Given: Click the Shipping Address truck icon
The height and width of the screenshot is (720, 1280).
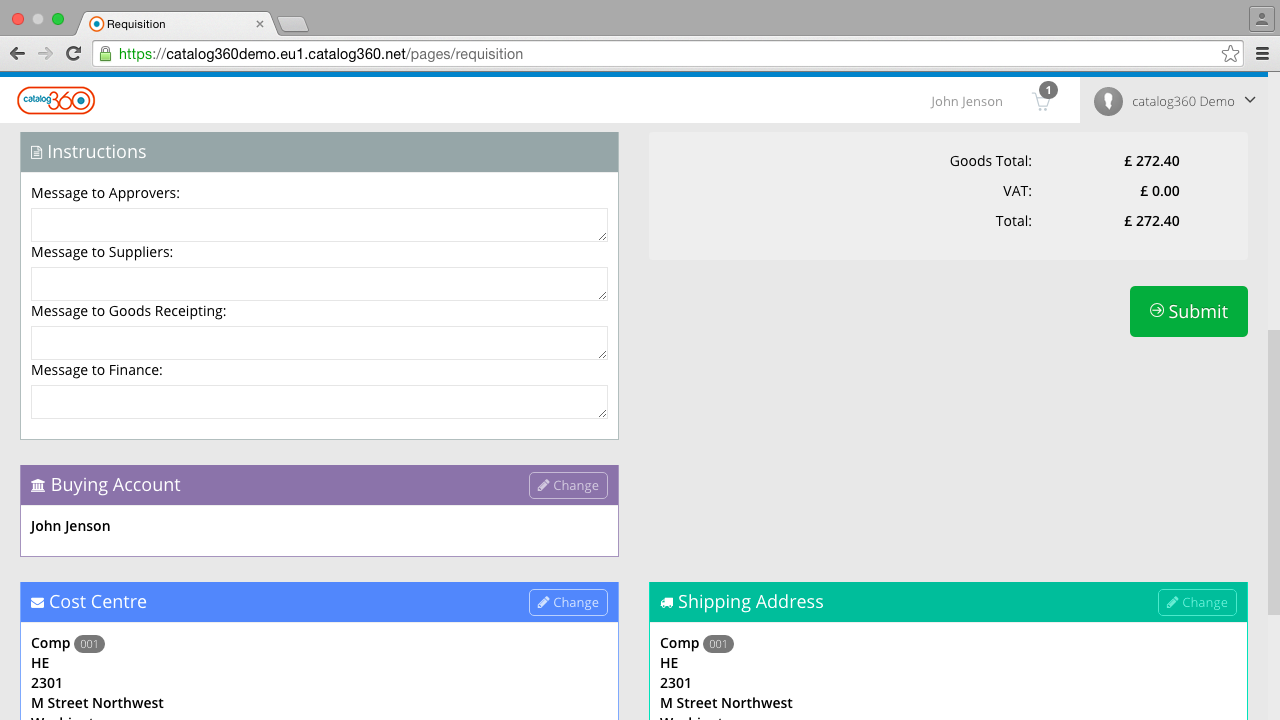Looking at the screenshot, I should point(667,603).
